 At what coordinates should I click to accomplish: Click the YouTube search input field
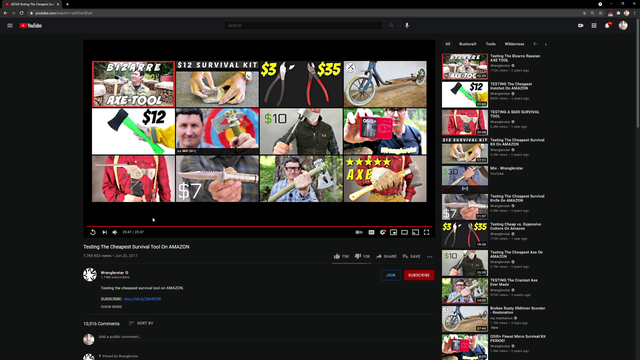pos(303,25)
